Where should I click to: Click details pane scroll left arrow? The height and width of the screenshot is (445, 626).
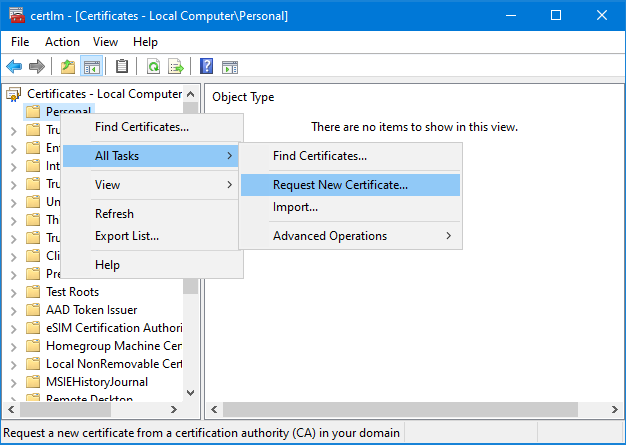click(214, 409)
